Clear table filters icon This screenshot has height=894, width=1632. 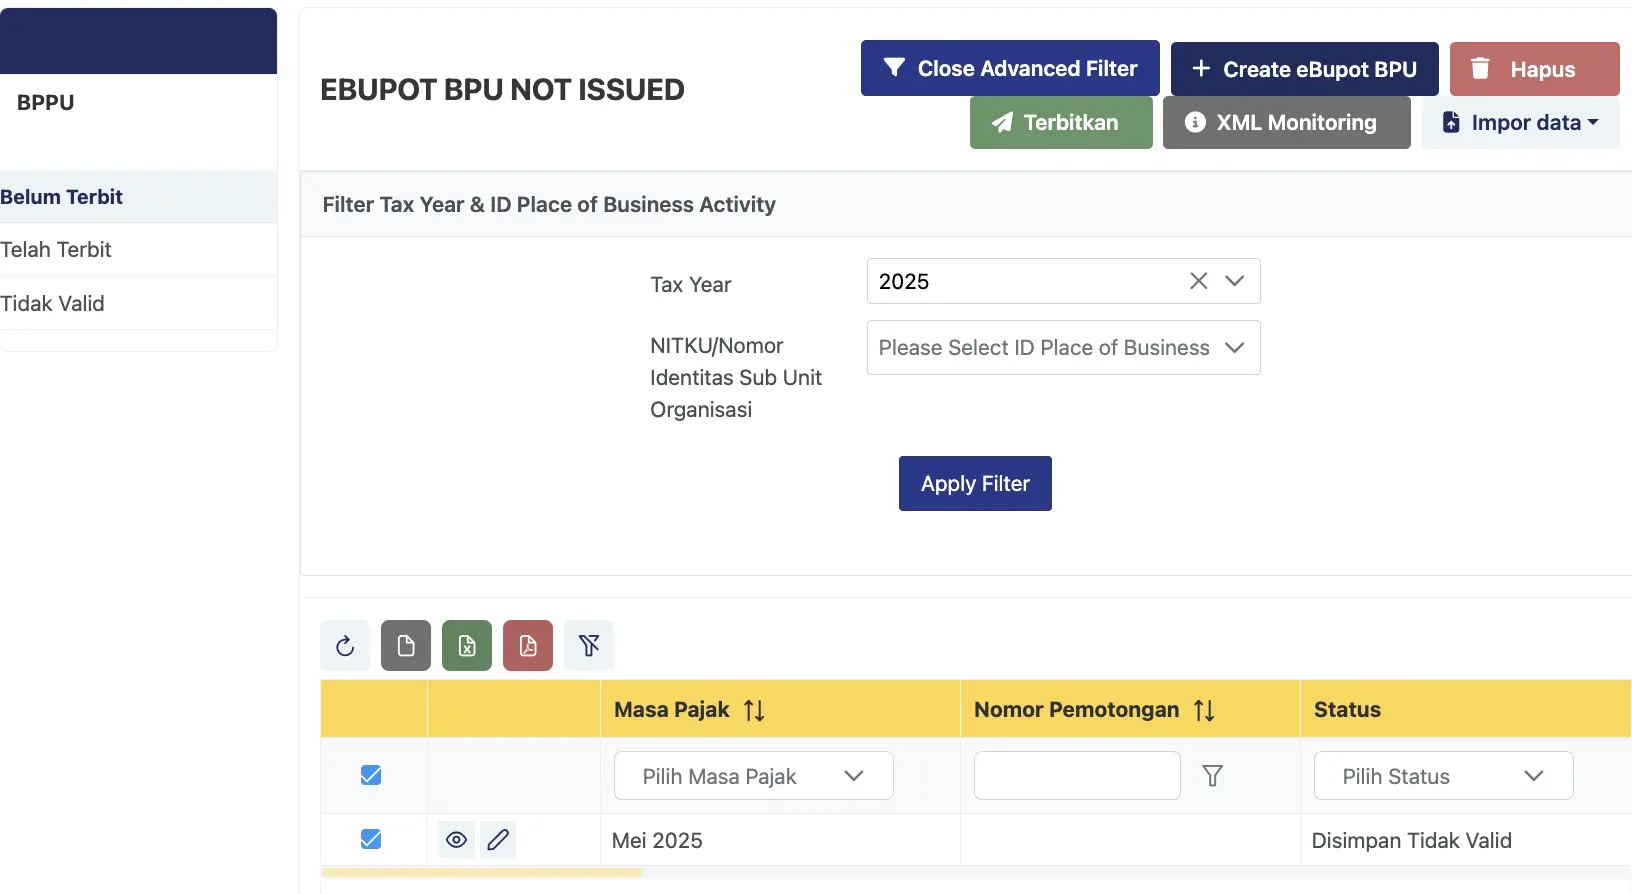pyautogui.click(x=589, y=646)
